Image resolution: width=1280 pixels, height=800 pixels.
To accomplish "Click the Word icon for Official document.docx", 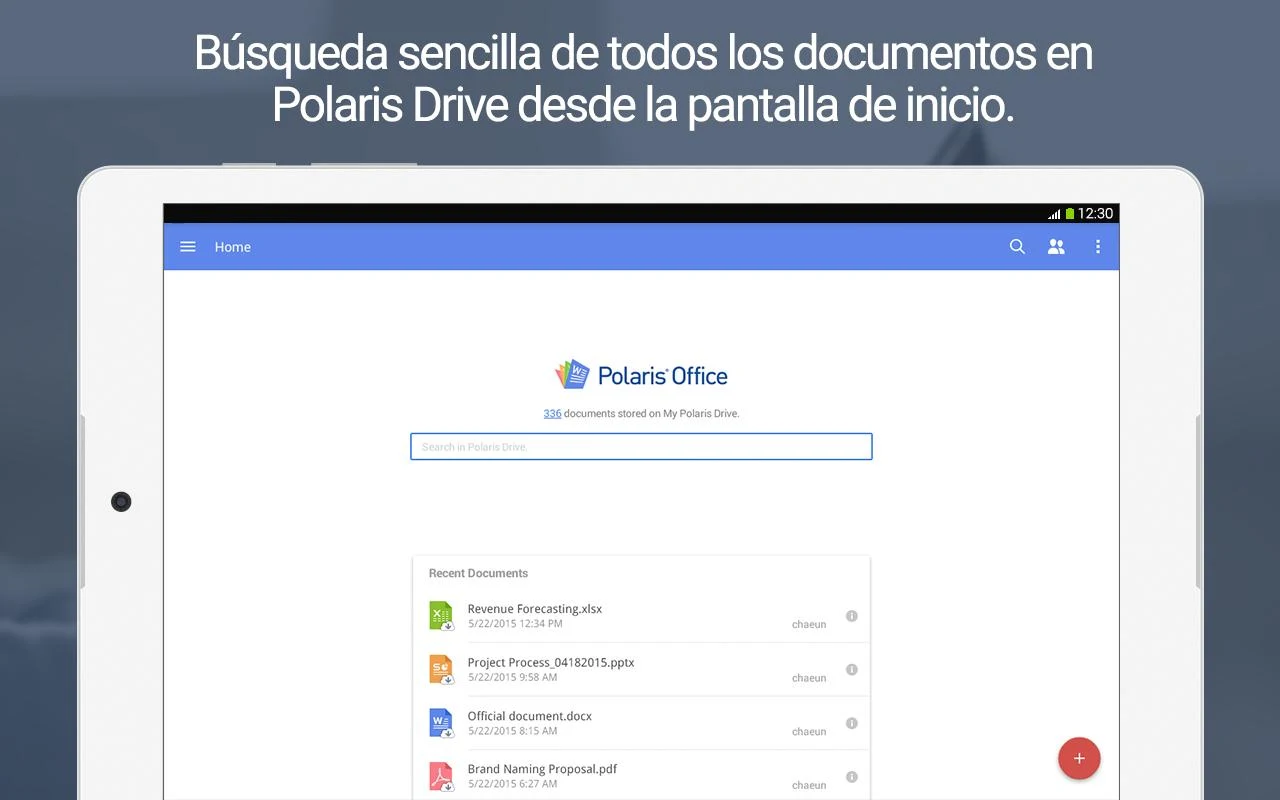I will (x=441, y=723).
